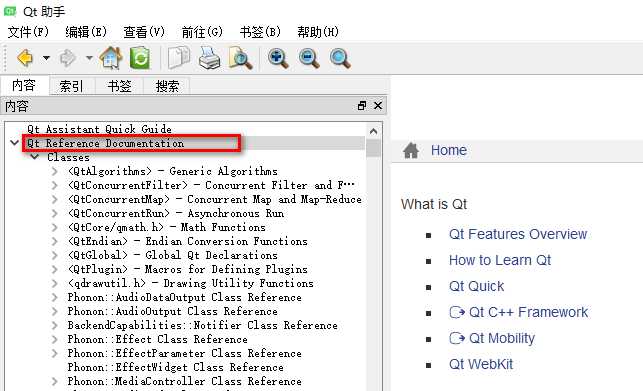643x391 pixels.
Task: Expand Phonon::AudioOutput Class Reference
Action: (x=55, y=311)
